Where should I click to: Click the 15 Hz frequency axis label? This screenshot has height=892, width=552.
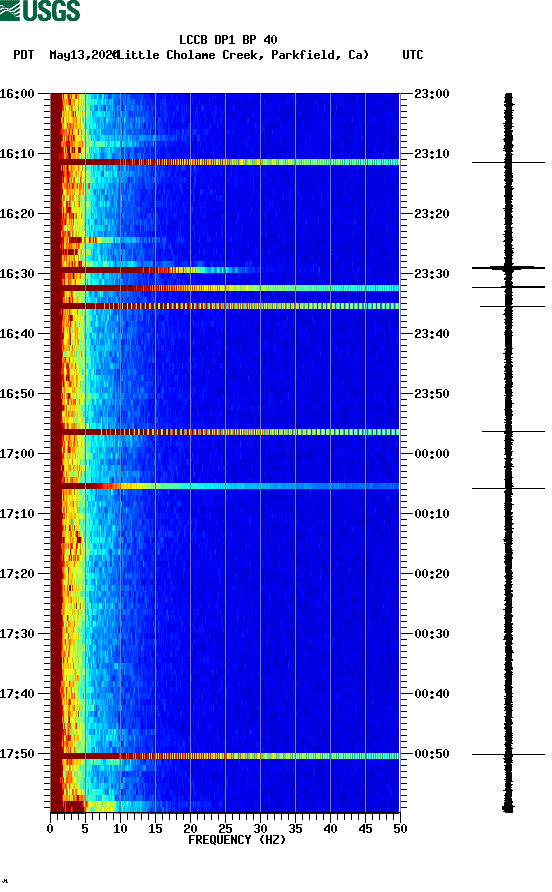click(x=155, y=829)
